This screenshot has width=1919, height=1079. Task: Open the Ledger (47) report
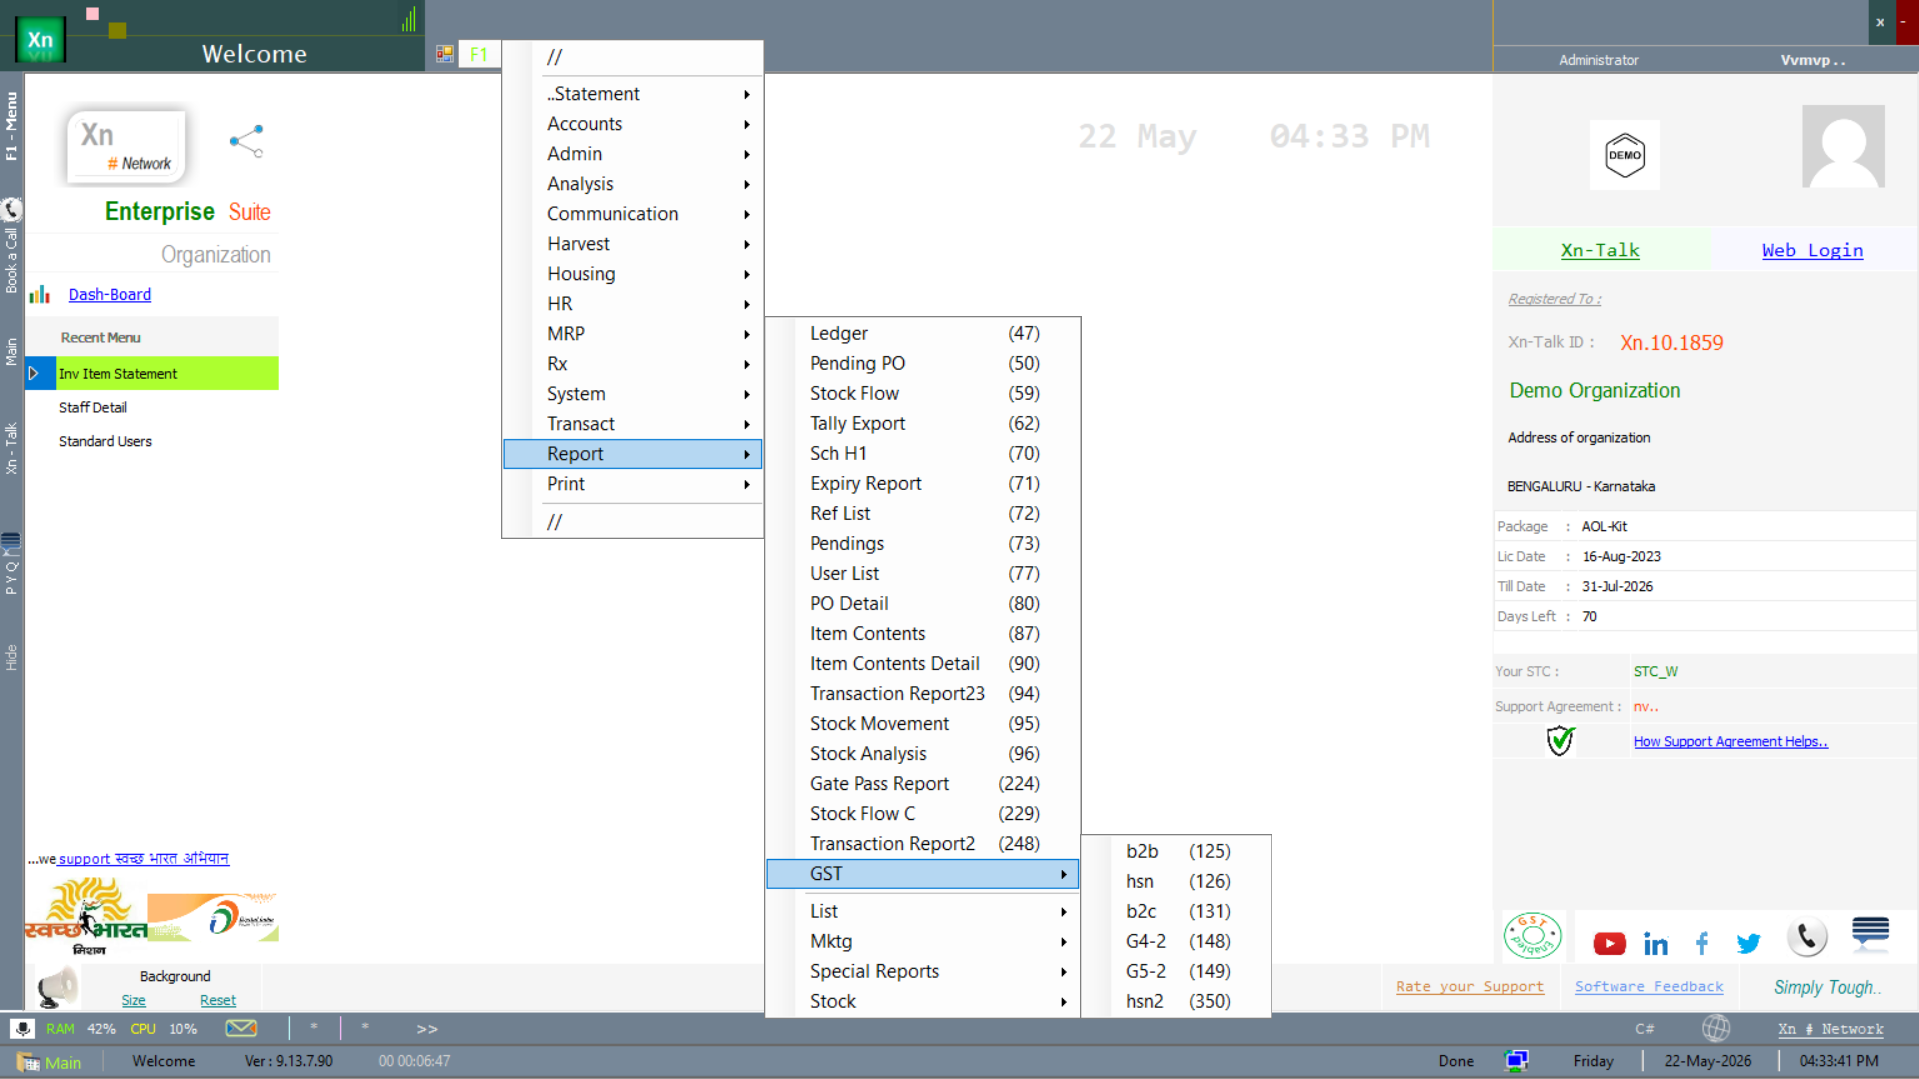pyautogui.click(x=923, y=333)
